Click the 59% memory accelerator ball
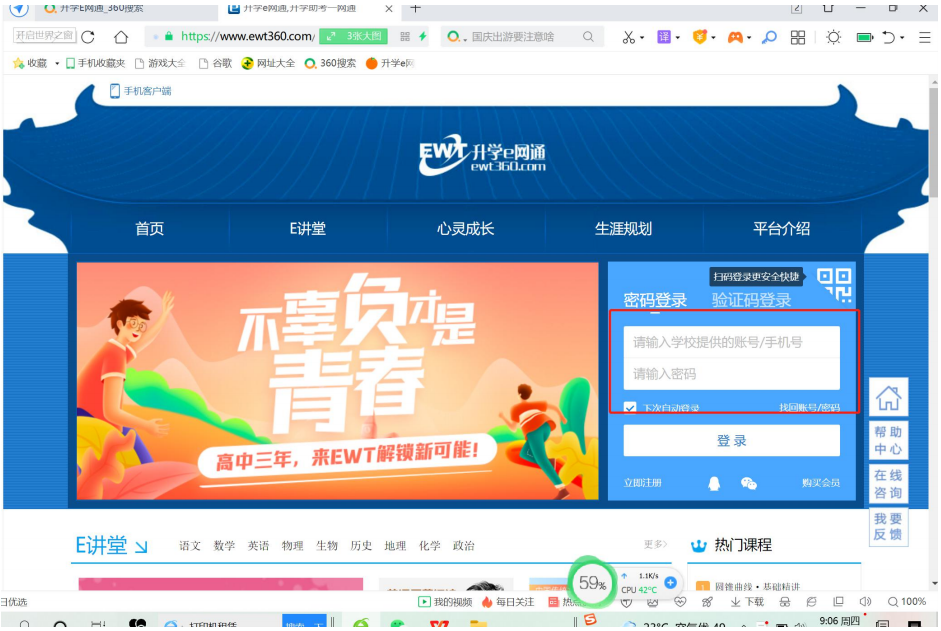This screenshot has height=631, width=941. [x=591, y=582]
